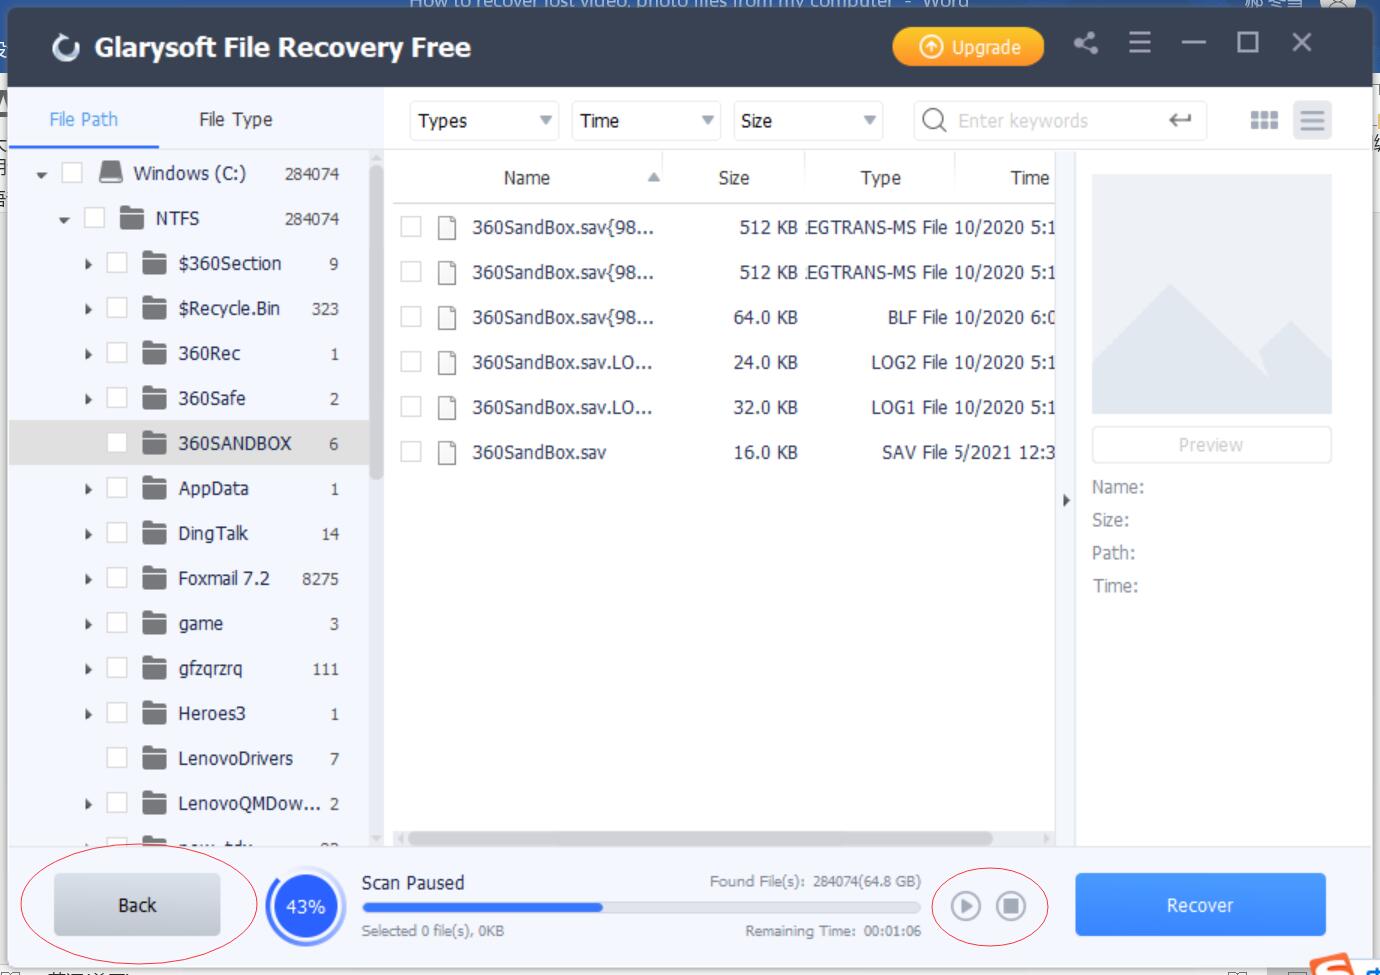Switch to thumbnail grid view
1380x975 pixels.
coord(1264,120)
